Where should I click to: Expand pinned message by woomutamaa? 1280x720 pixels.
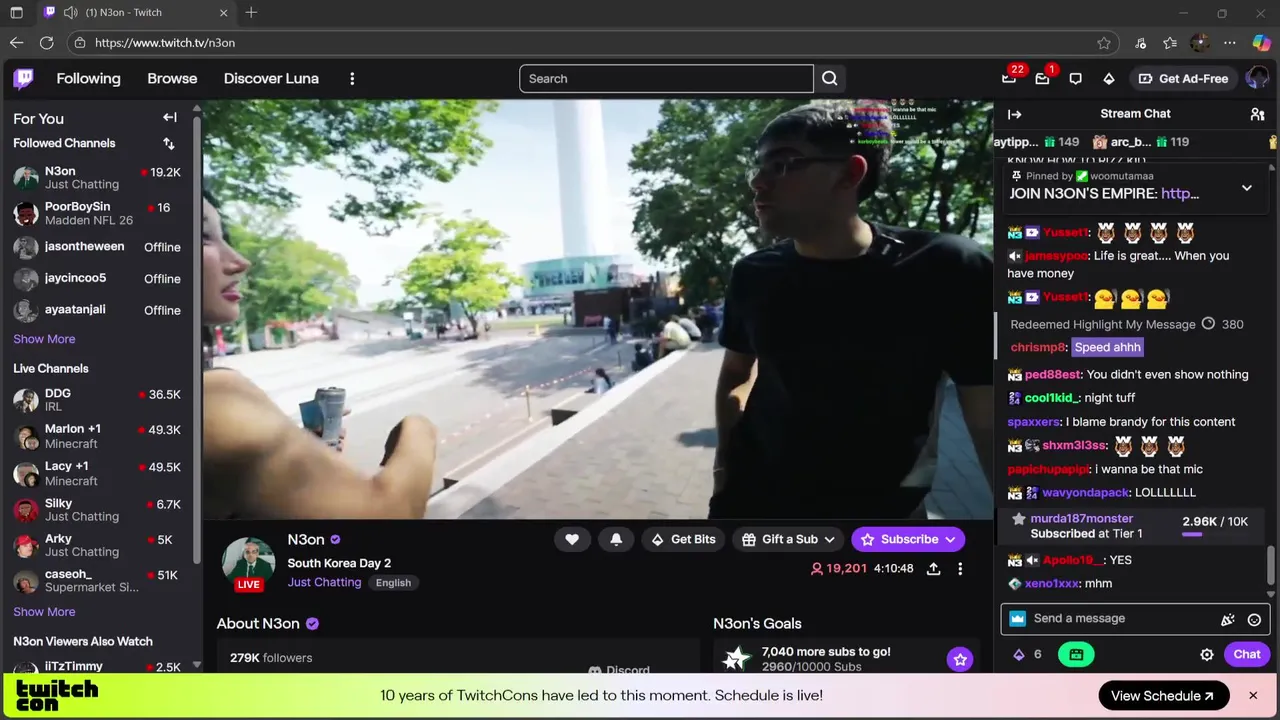[1246, 187]
